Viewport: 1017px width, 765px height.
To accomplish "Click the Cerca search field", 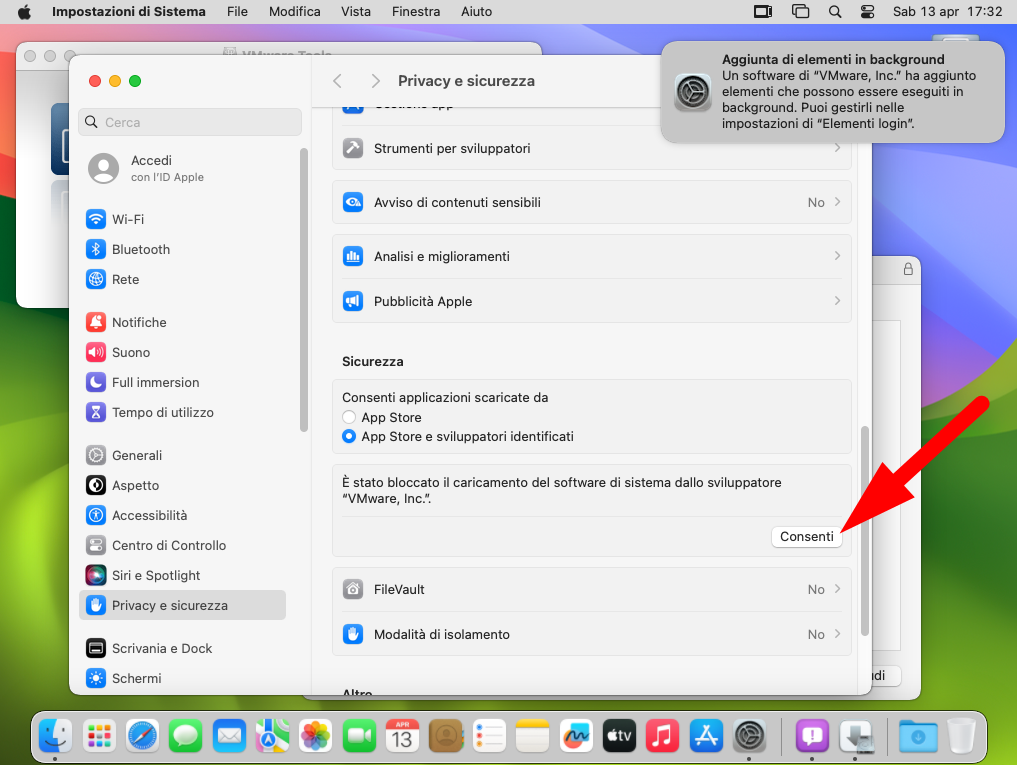I will [190, 122].
